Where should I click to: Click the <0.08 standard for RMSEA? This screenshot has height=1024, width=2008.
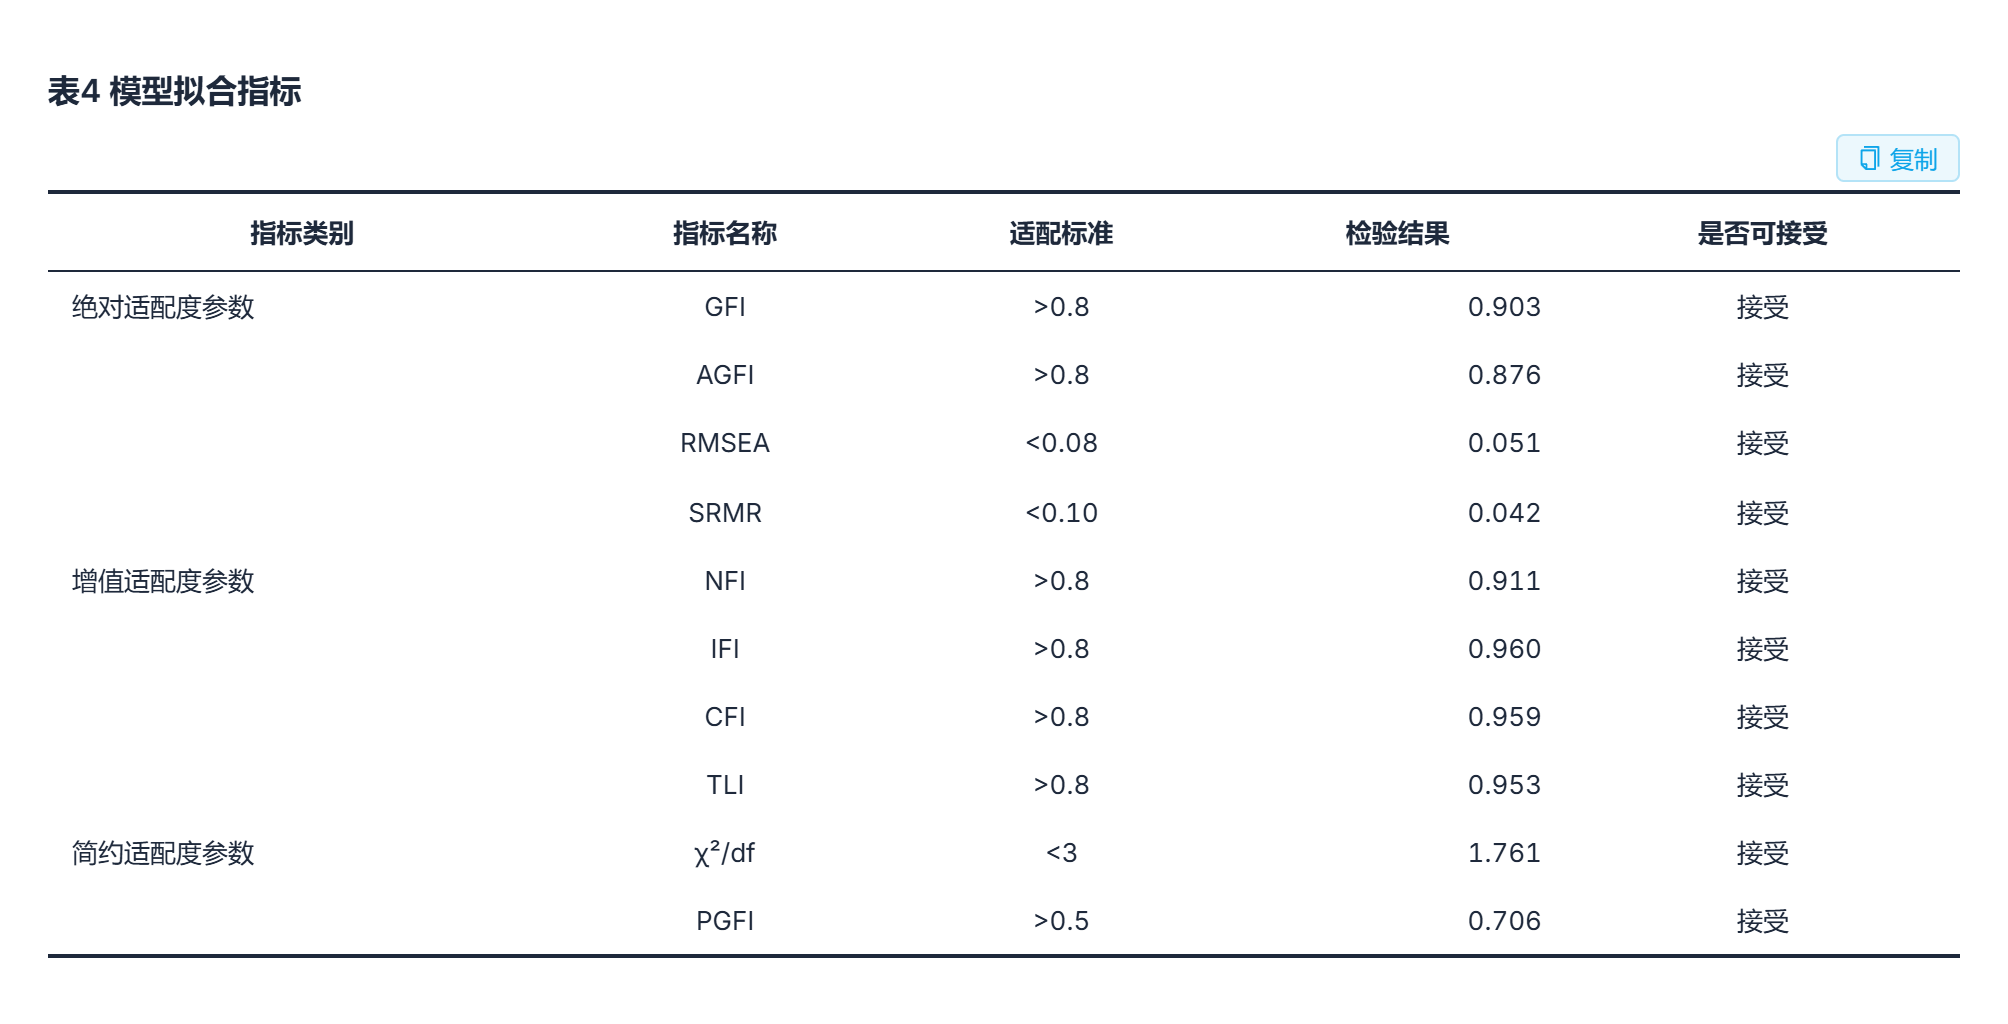(x=1061, y=443)
